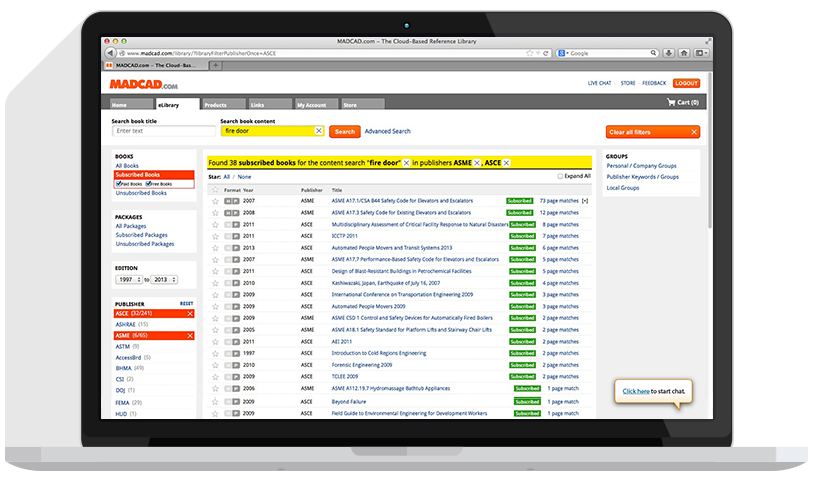Open Subscribed Packages filter
813x486 pixels.
[141, 235]
